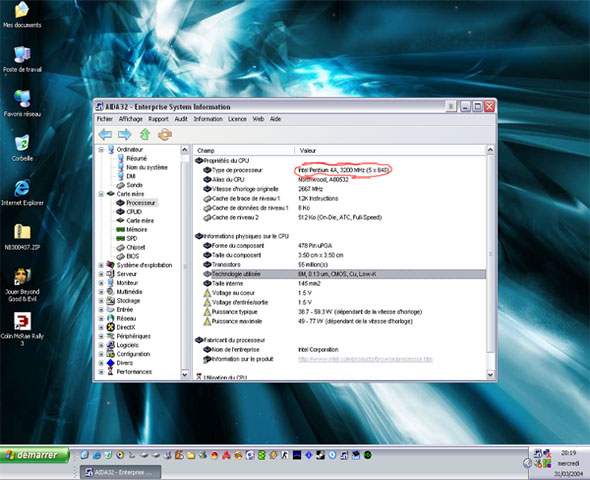
Task: Select the Périphériques tree node
Action: tap(134, 336)
